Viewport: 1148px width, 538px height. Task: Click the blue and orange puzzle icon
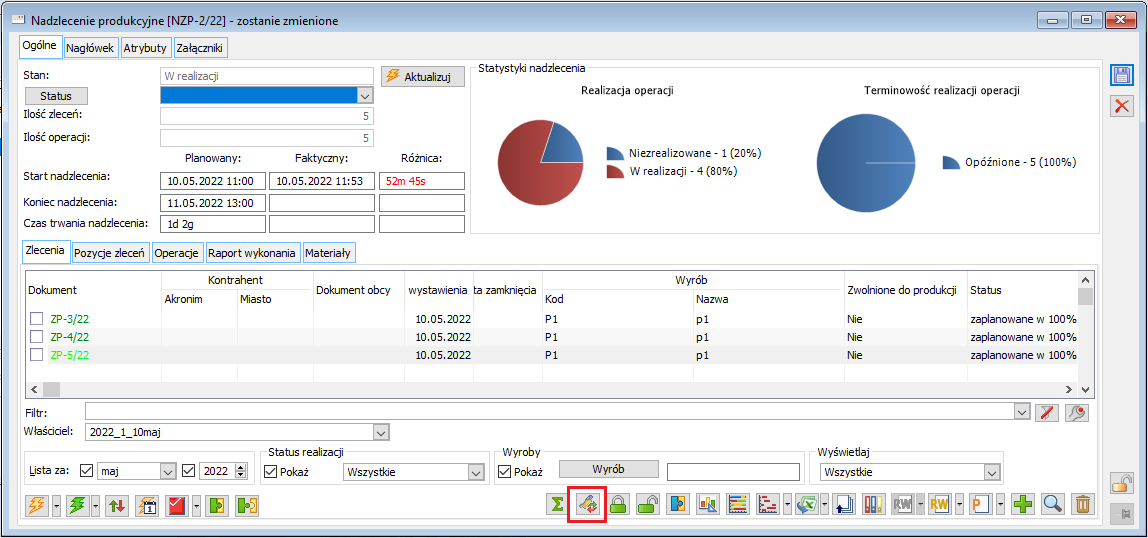[680, 504]
